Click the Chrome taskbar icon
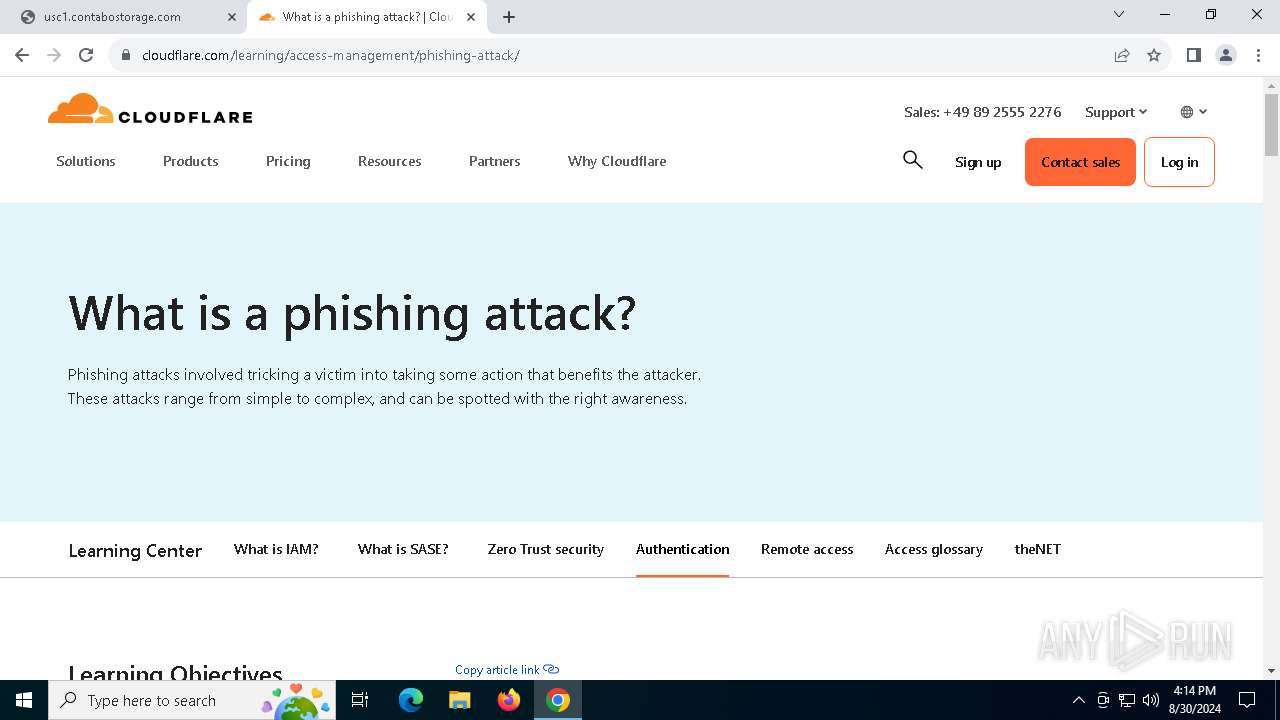The height and width of the screenshot is (720, 1280). [558, 700]
